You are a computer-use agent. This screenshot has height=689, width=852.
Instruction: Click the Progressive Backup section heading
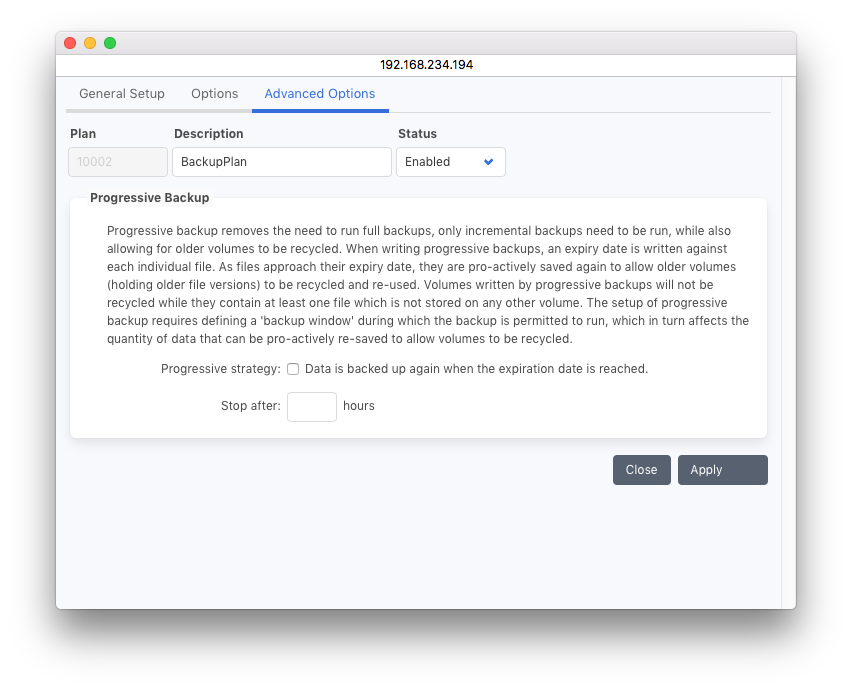(150, 198)
